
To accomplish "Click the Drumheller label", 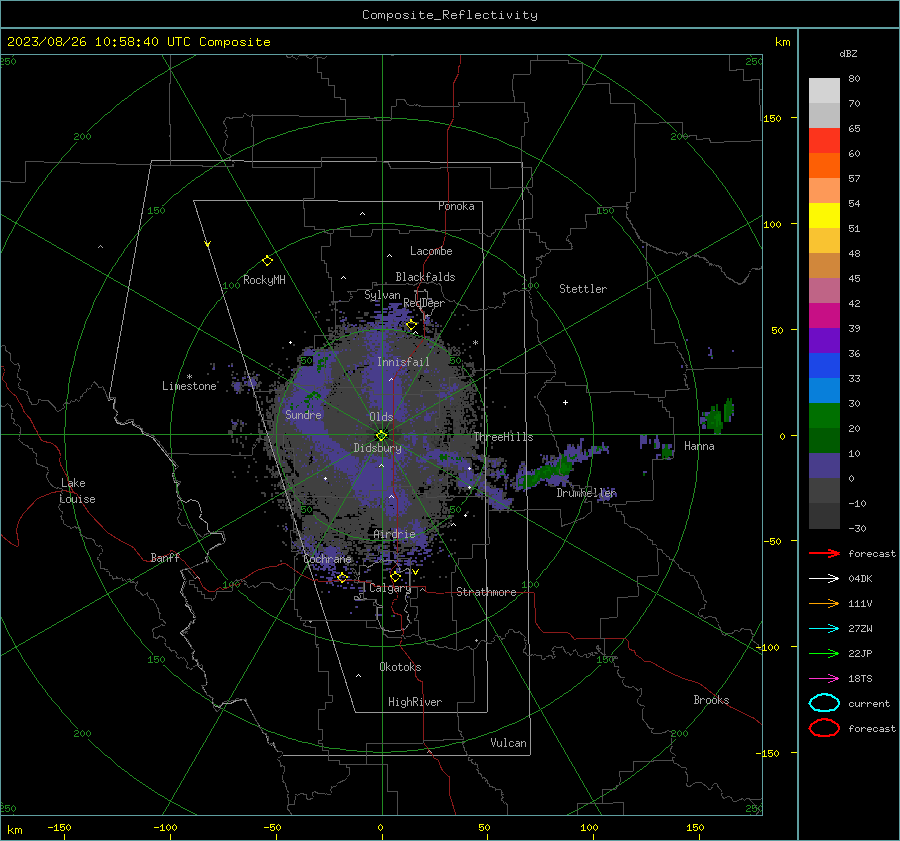I will pos(587,493).
